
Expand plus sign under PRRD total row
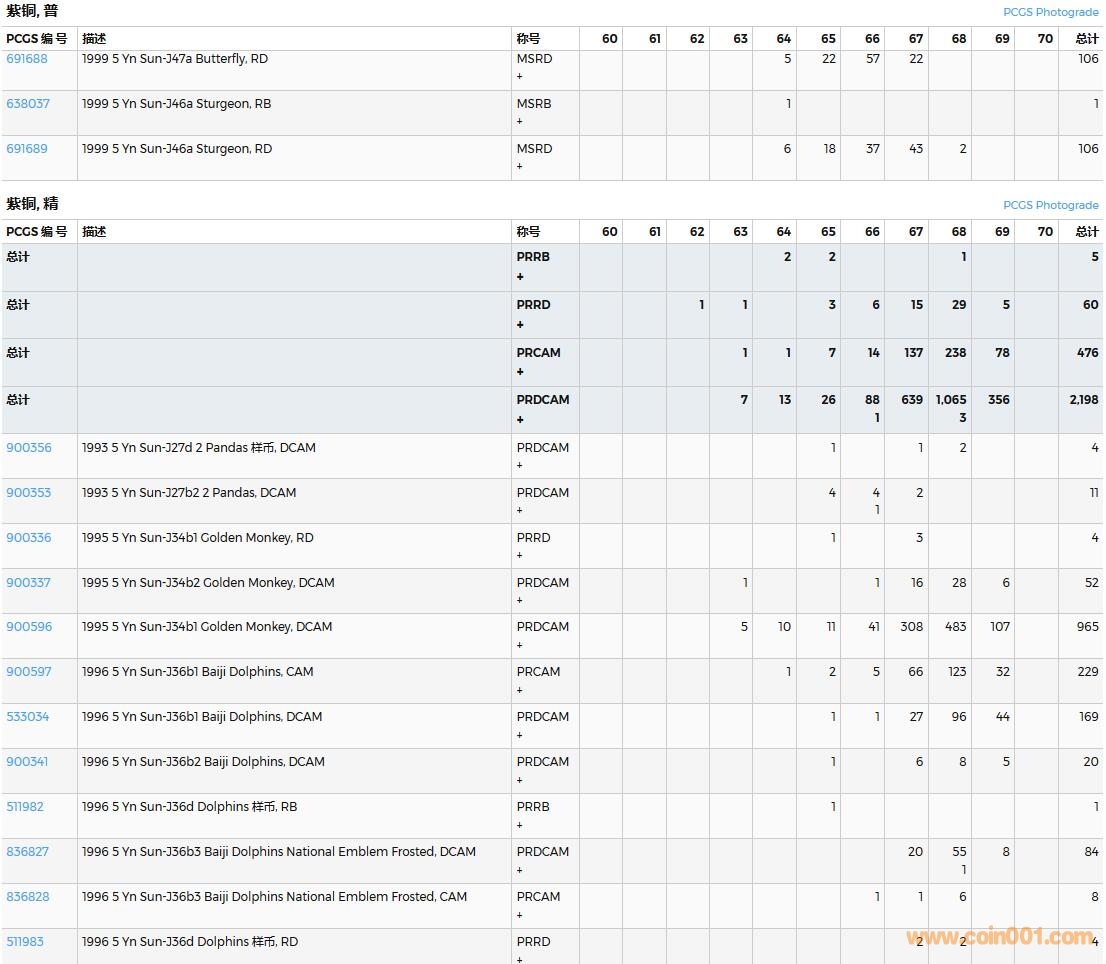[520, 325]
